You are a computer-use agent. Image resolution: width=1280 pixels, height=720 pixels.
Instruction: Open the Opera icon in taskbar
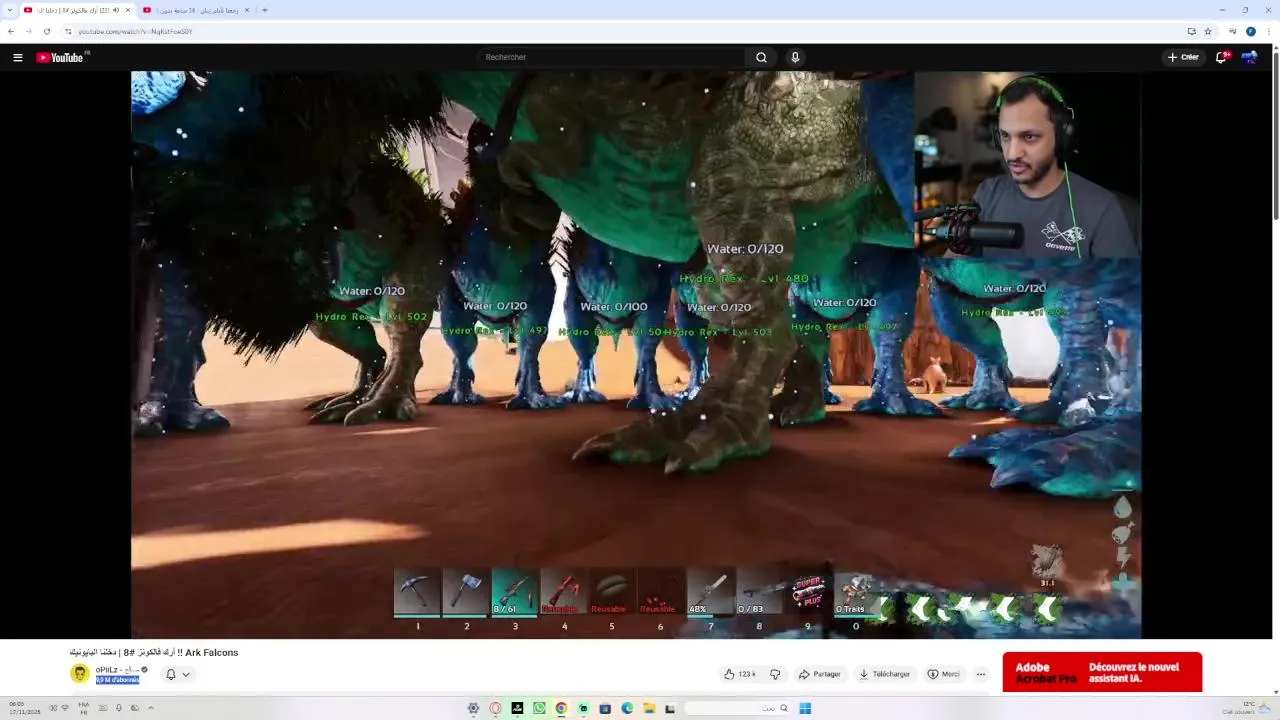click(495, 708)
